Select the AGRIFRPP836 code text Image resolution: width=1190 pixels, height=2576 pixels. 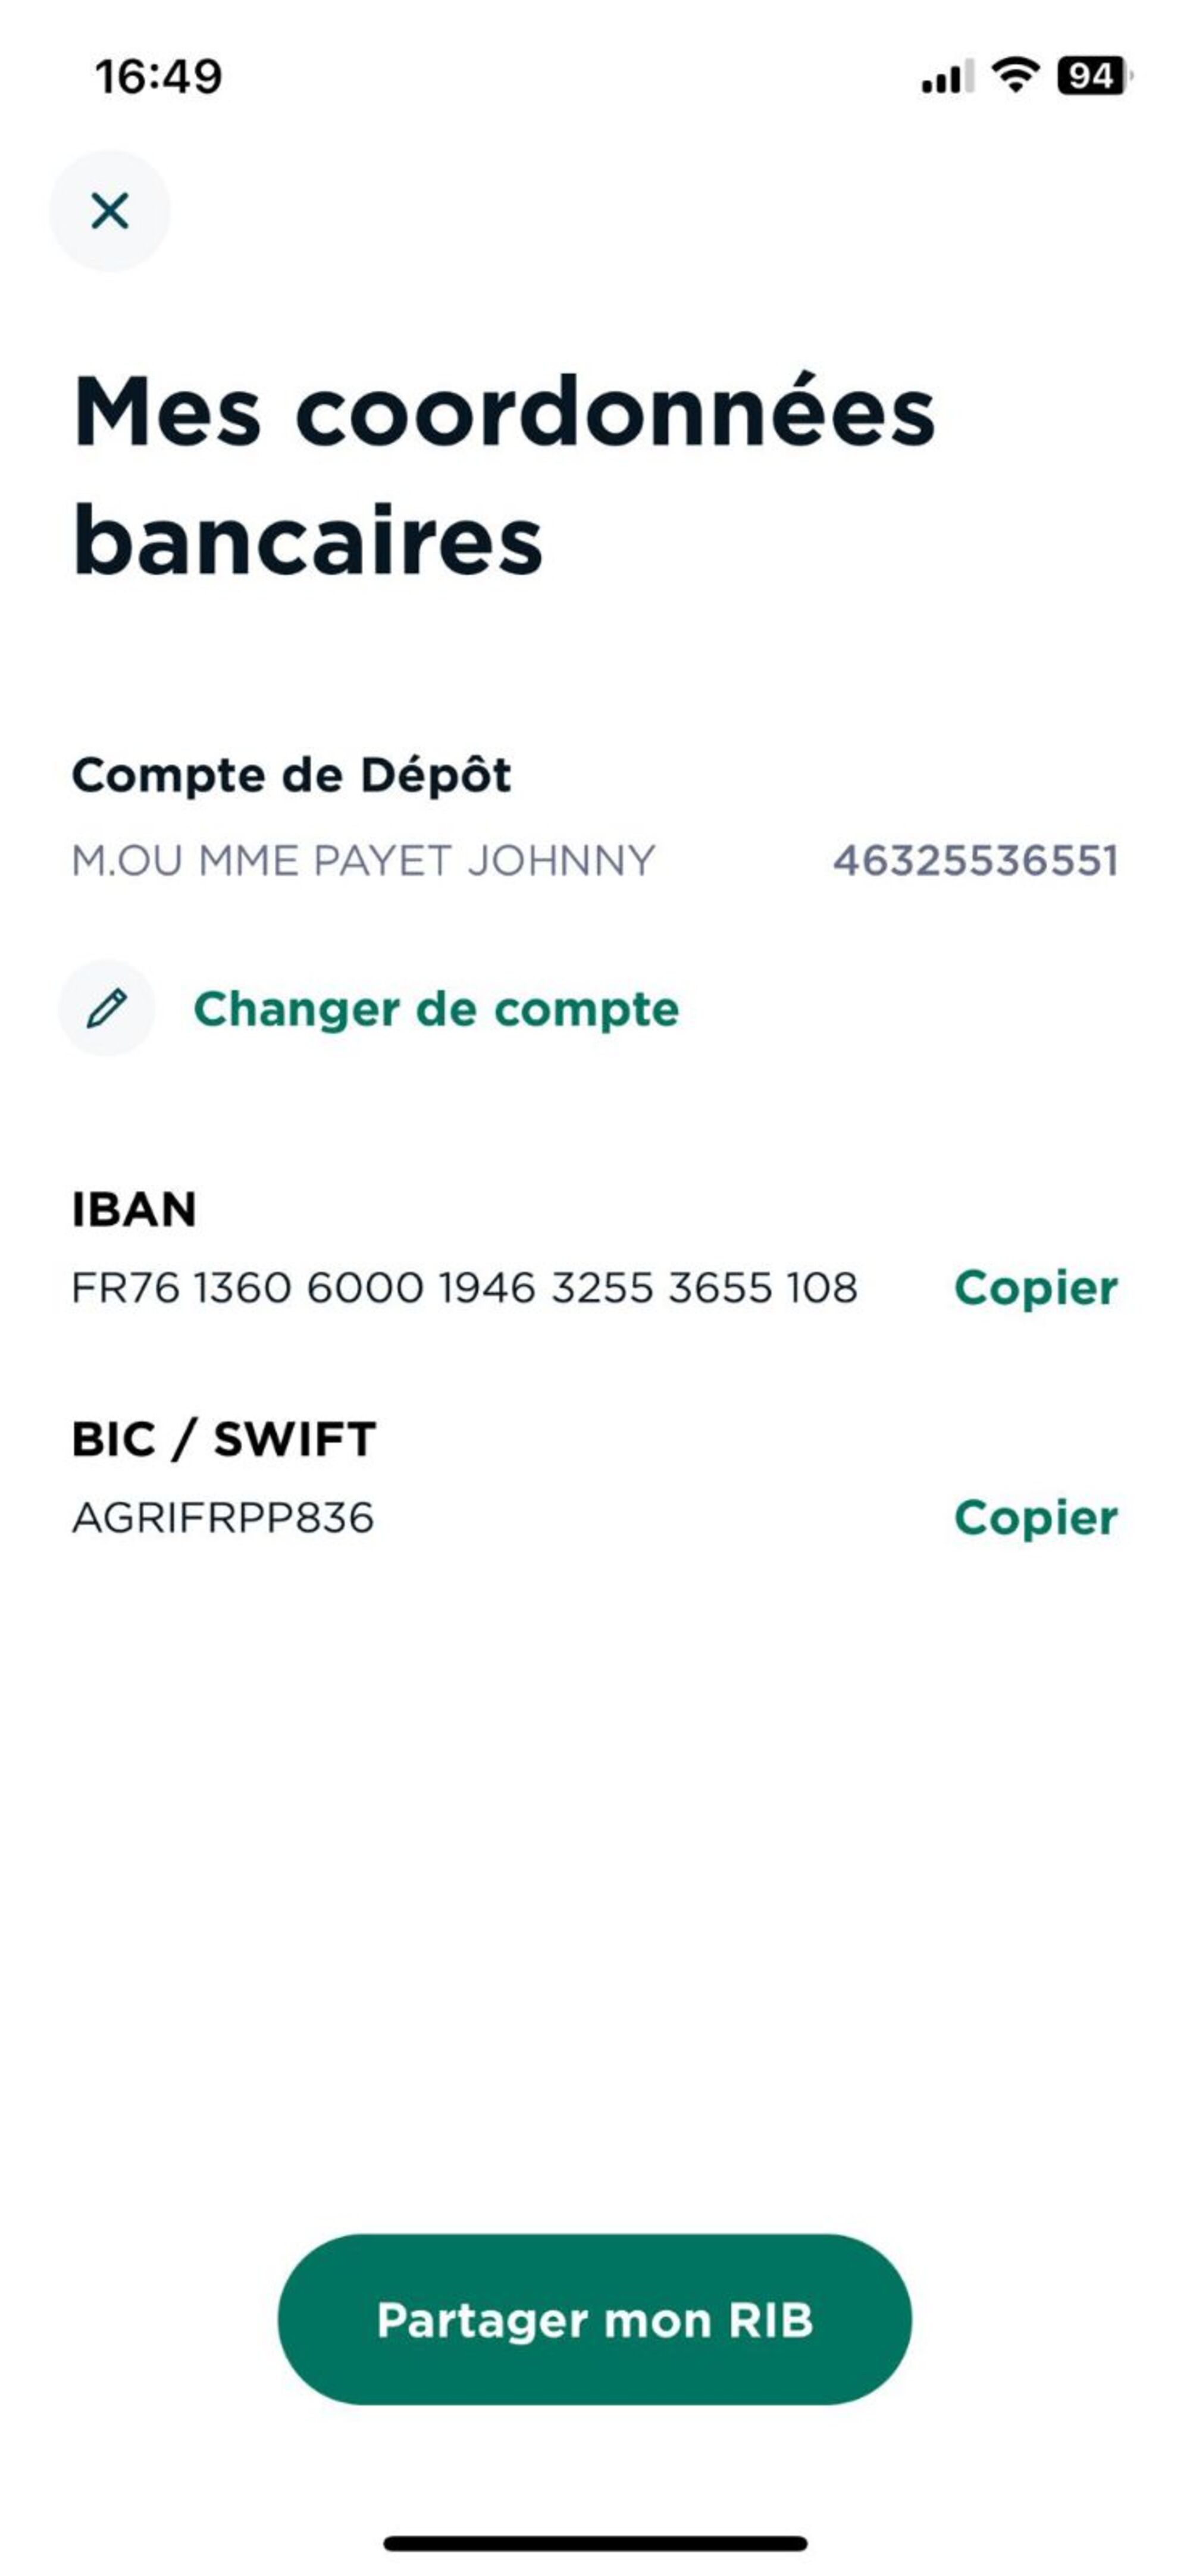tap(223, 1518)
